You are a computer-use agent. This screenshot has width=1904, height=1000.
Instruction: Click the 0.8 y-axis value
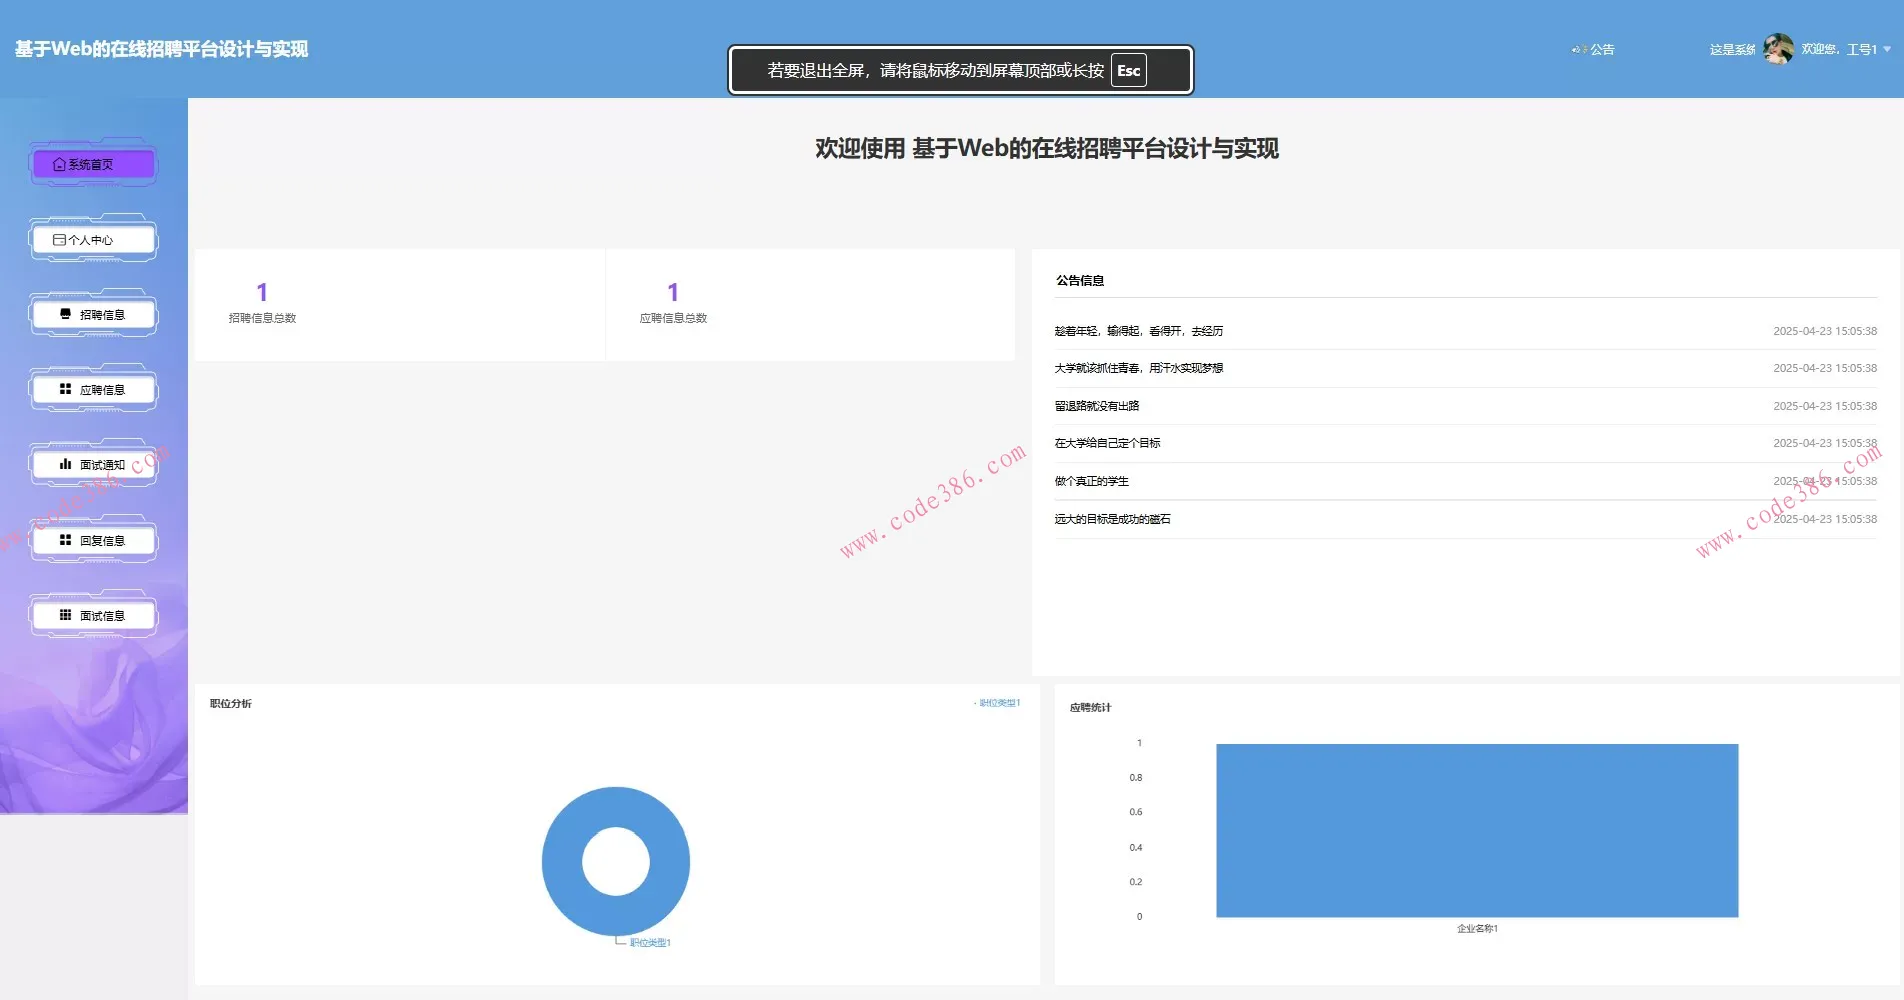click(x=1136, y=778)
